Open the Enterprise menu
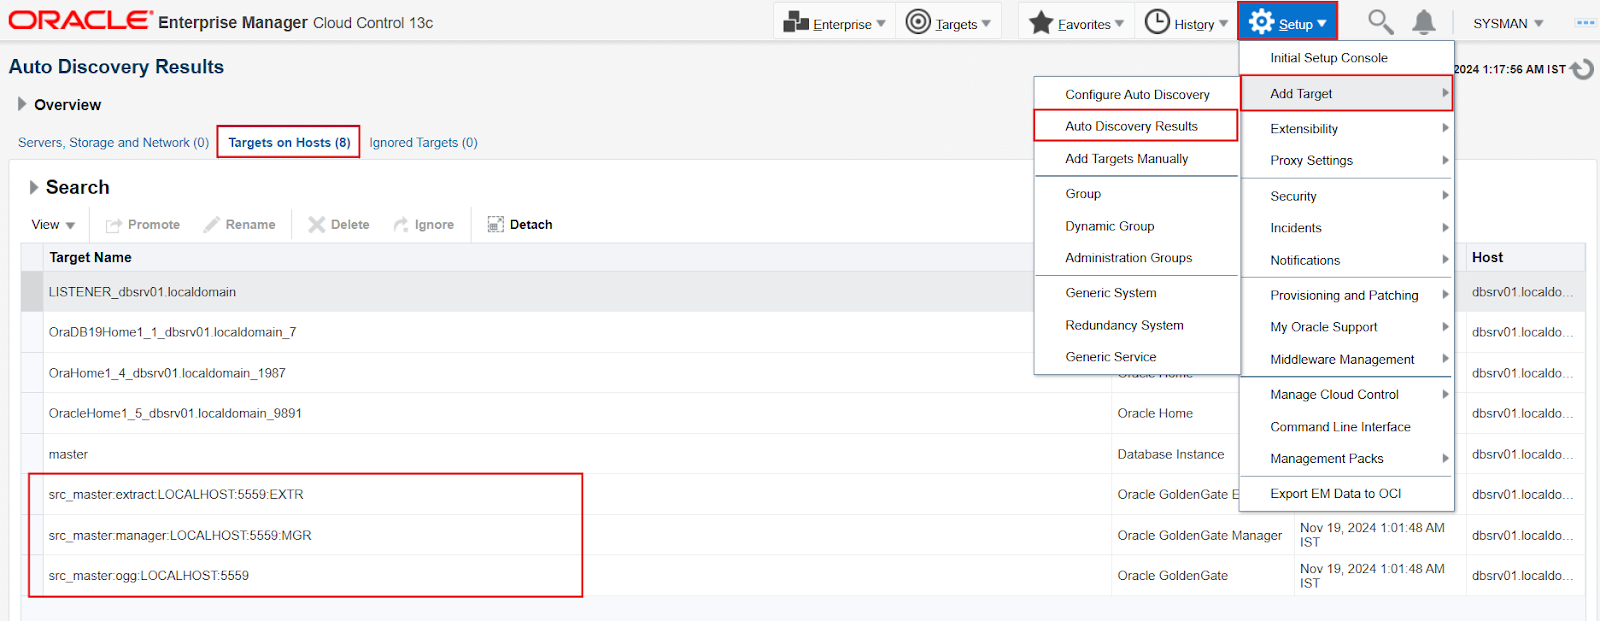Image resolution: width=1600 pixels, height=621 pixels. coord(834,22)
